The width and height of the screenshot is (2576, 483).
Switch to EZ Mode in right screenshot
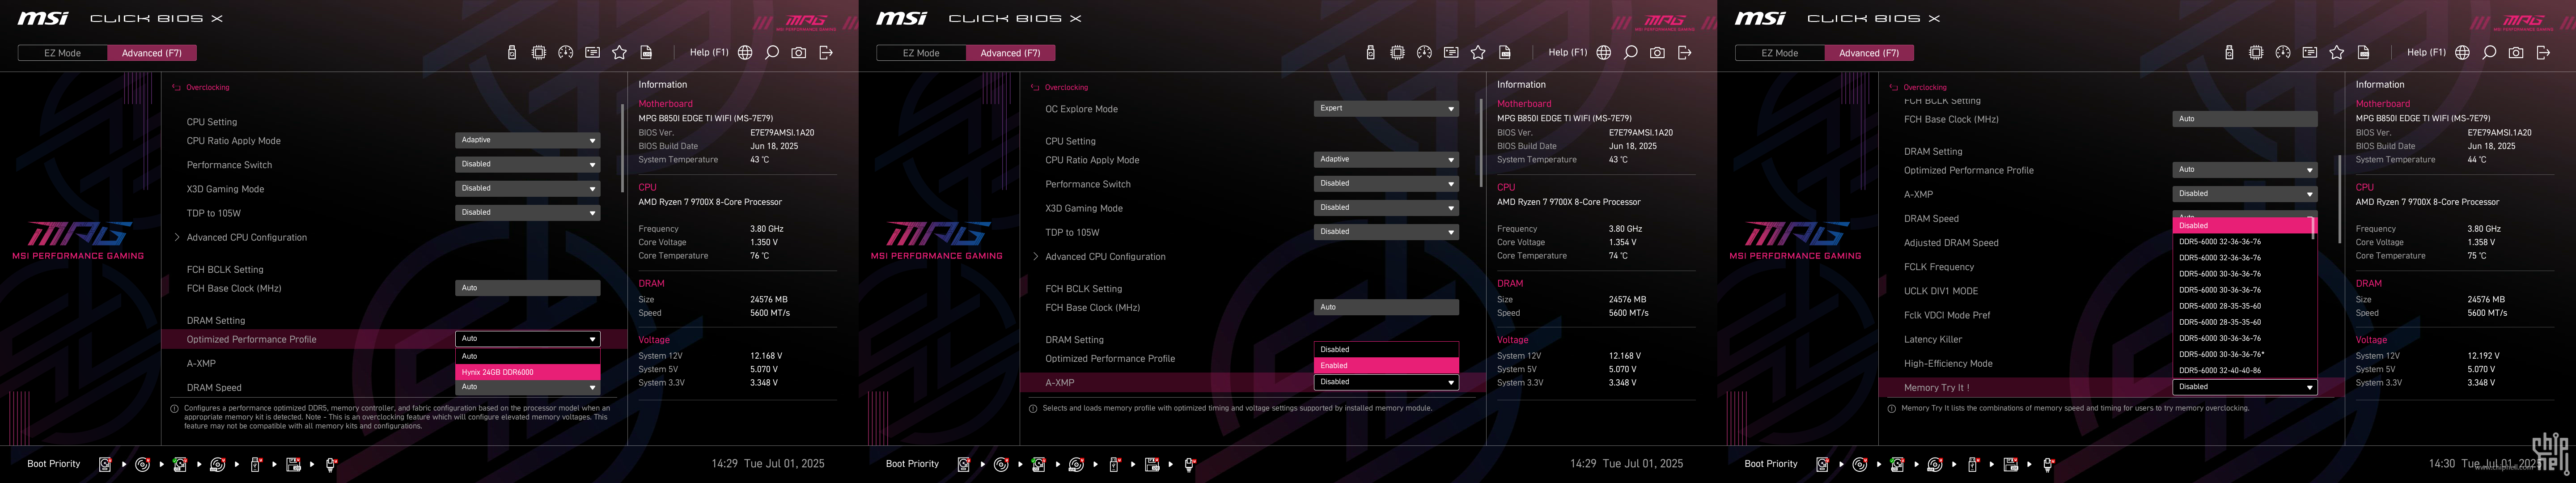click(x=1779, y=53)
